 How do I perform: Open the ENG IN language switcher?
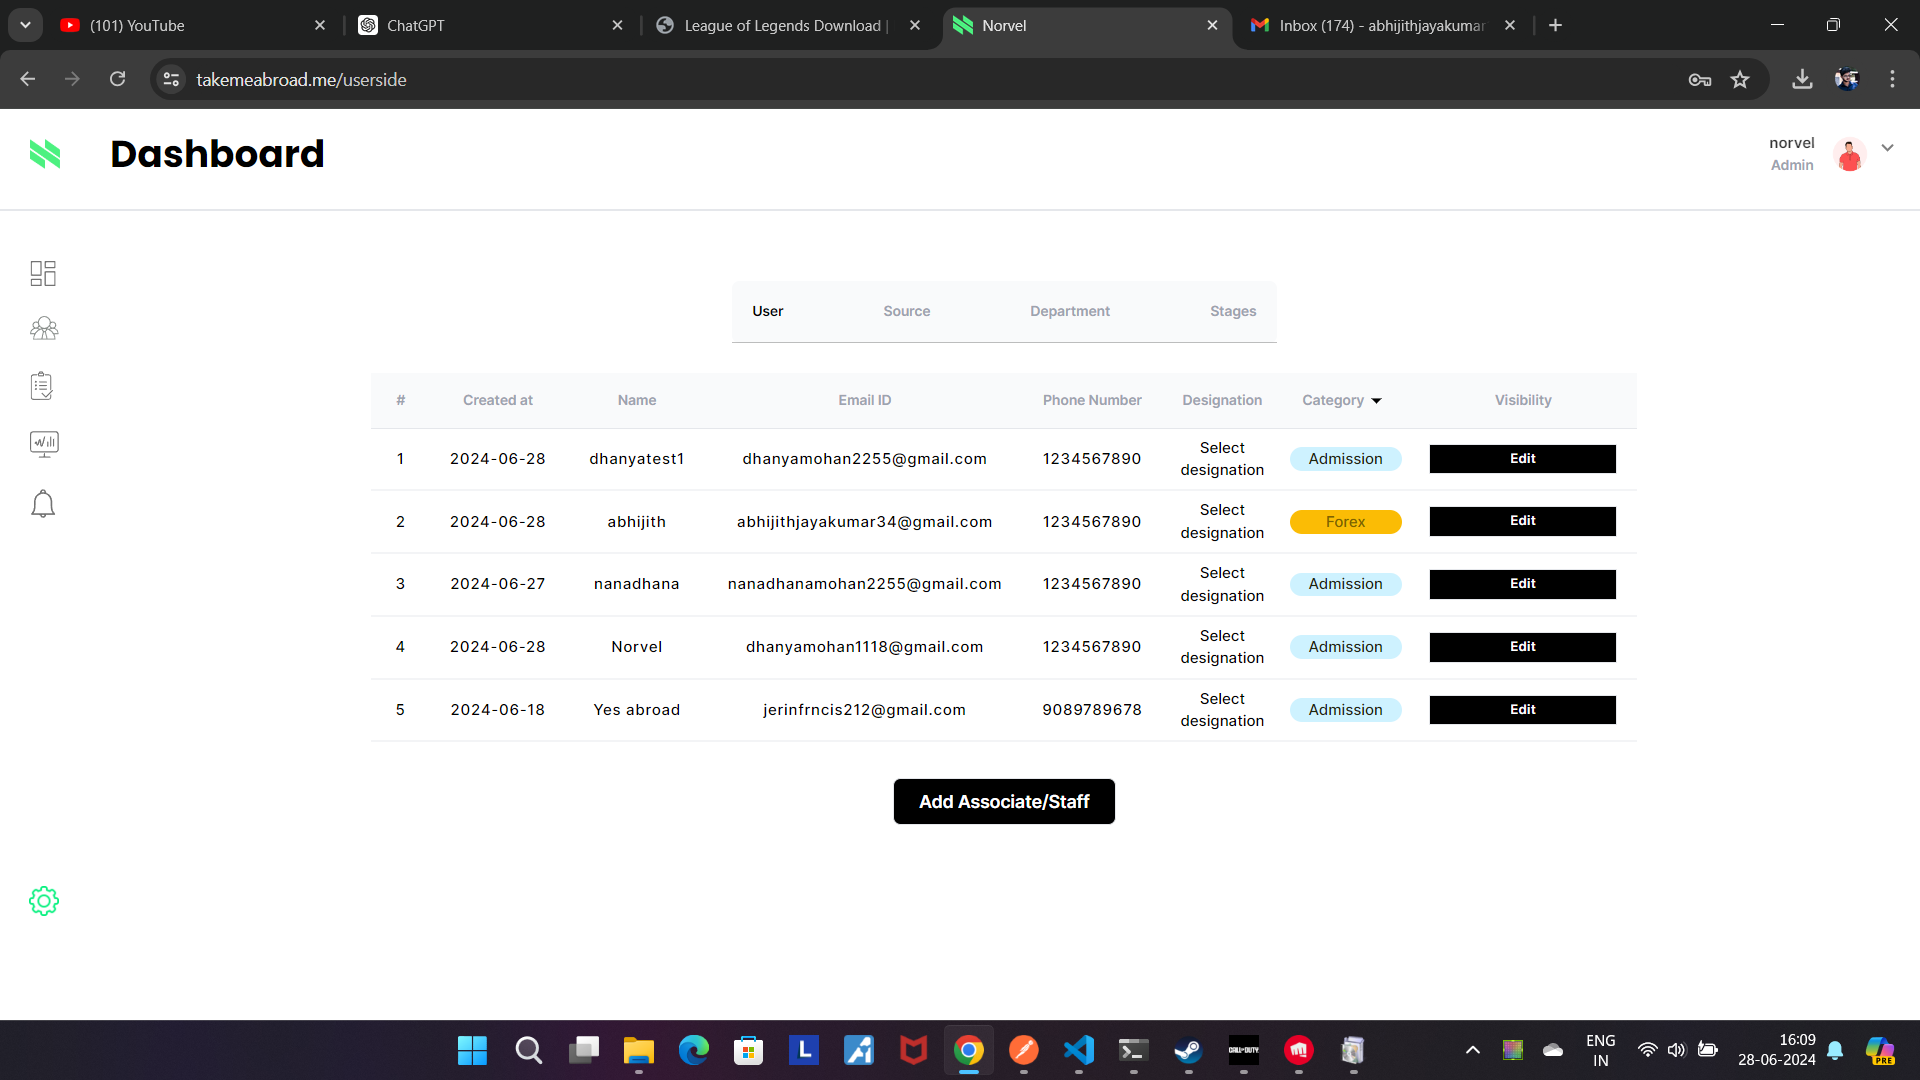tap(1600, 1050)
